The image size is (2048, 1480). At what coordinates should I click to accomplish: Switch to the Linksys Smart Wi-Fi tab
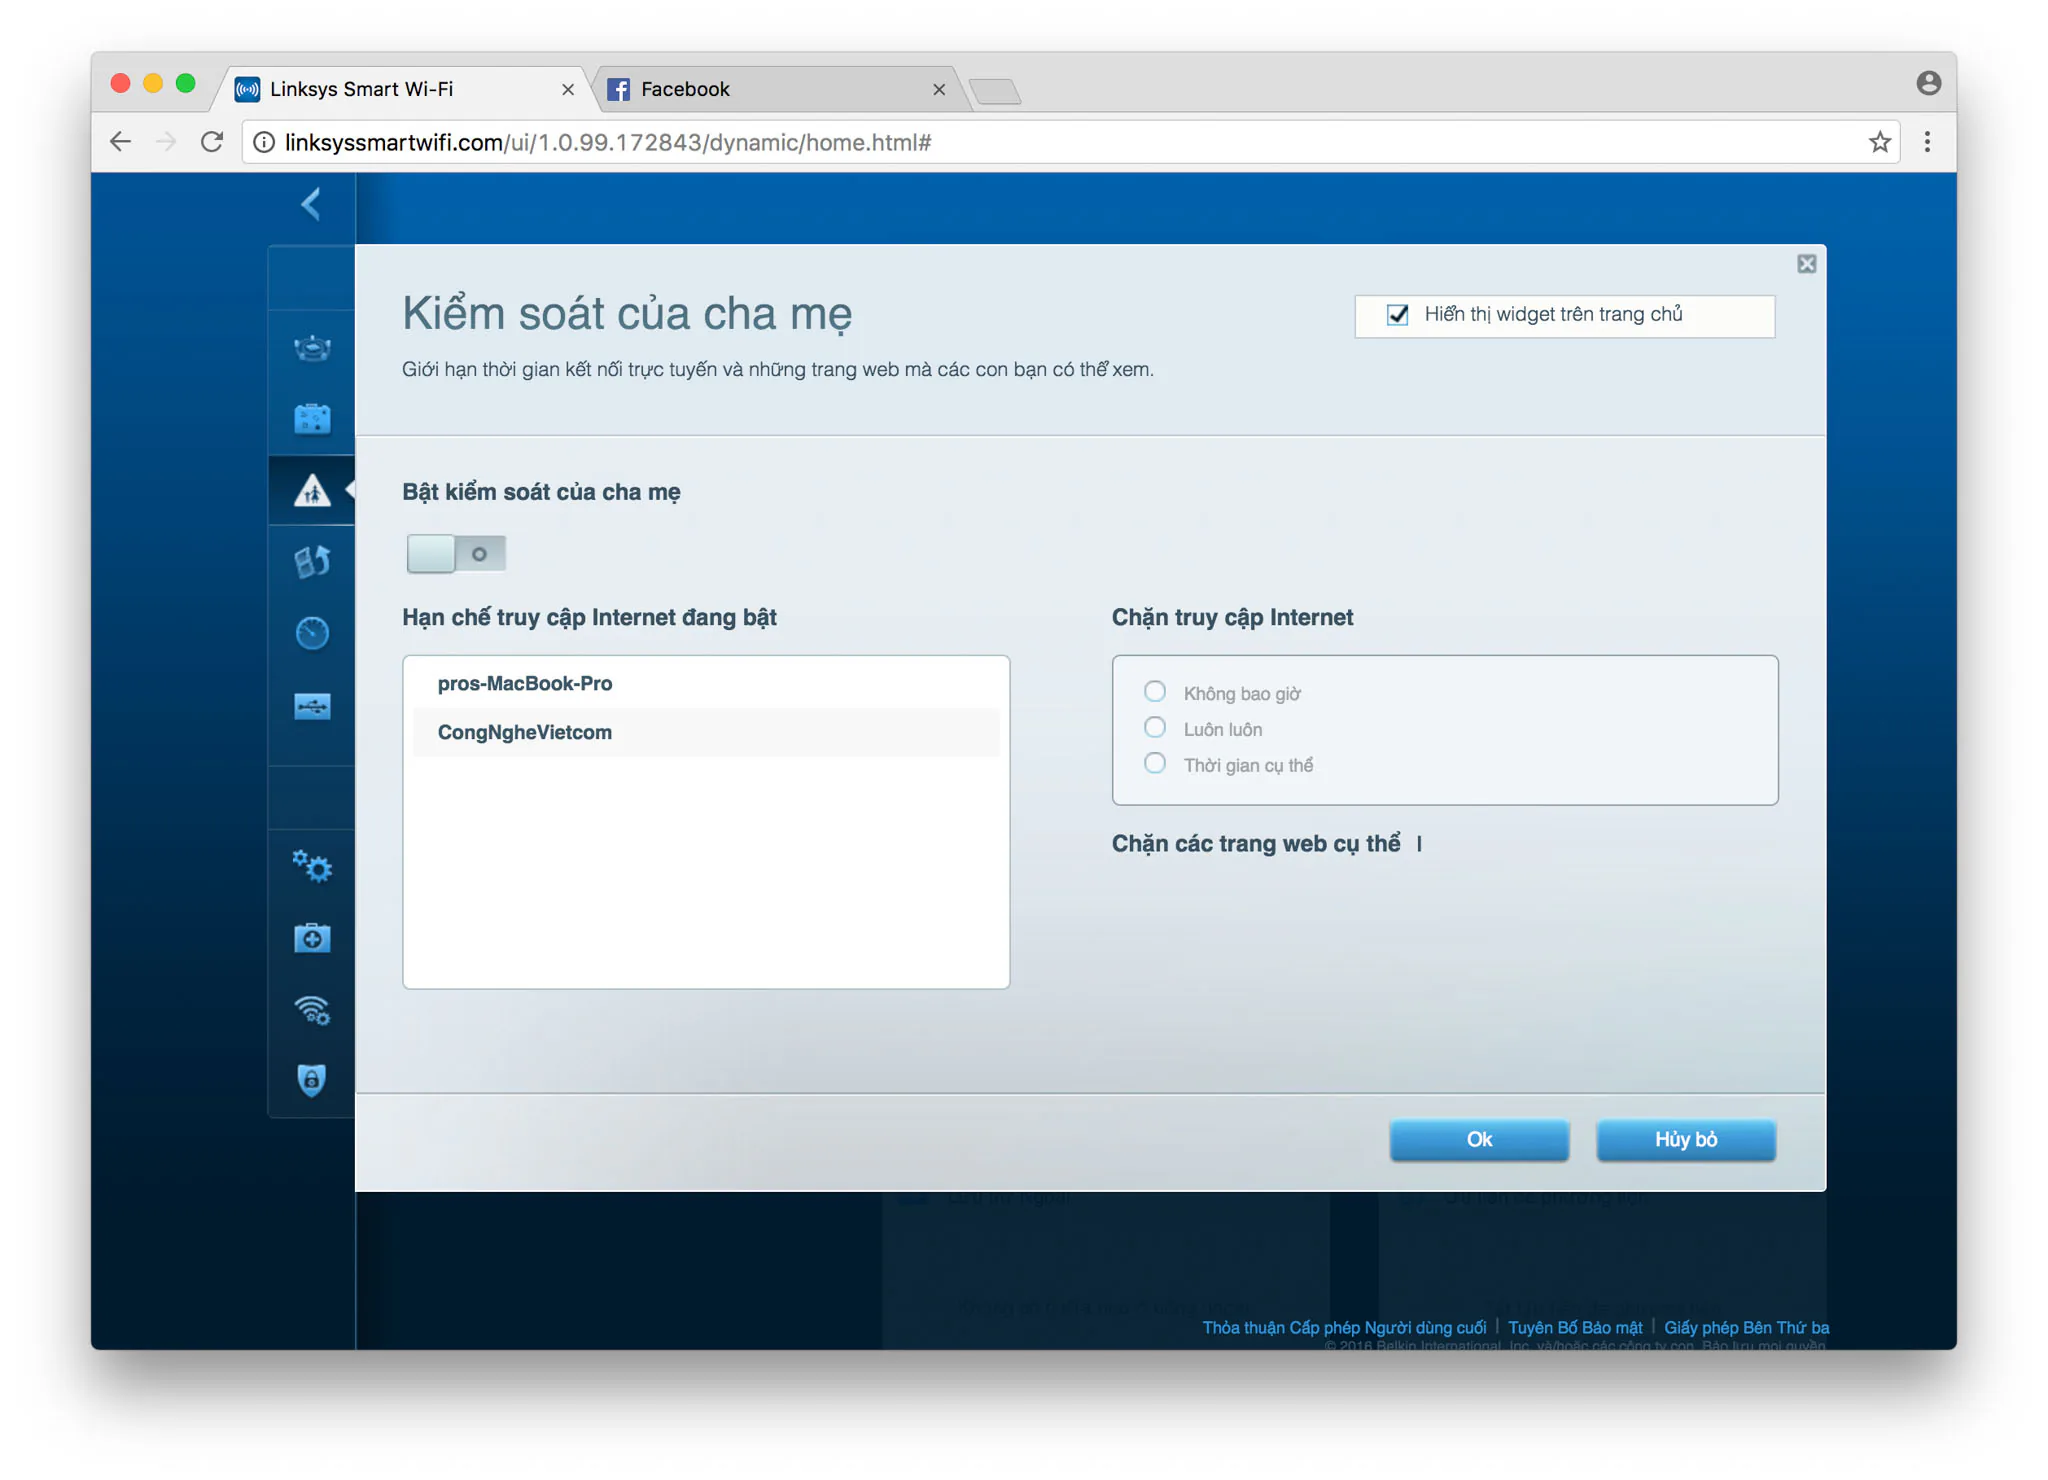click(x=400, y=89)
